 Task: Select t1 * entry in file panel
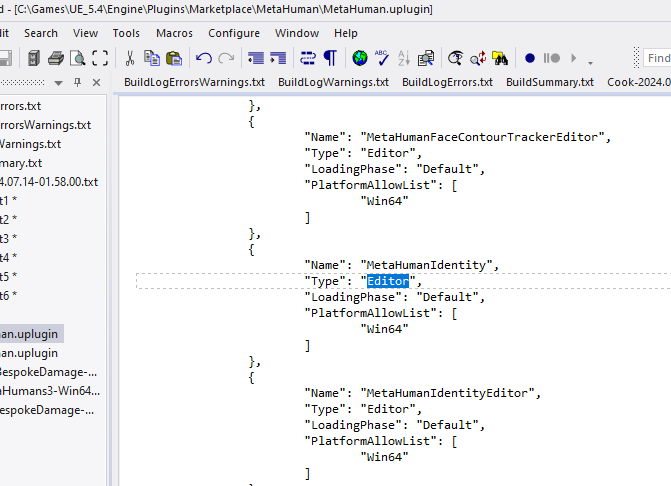pos(9,200)
